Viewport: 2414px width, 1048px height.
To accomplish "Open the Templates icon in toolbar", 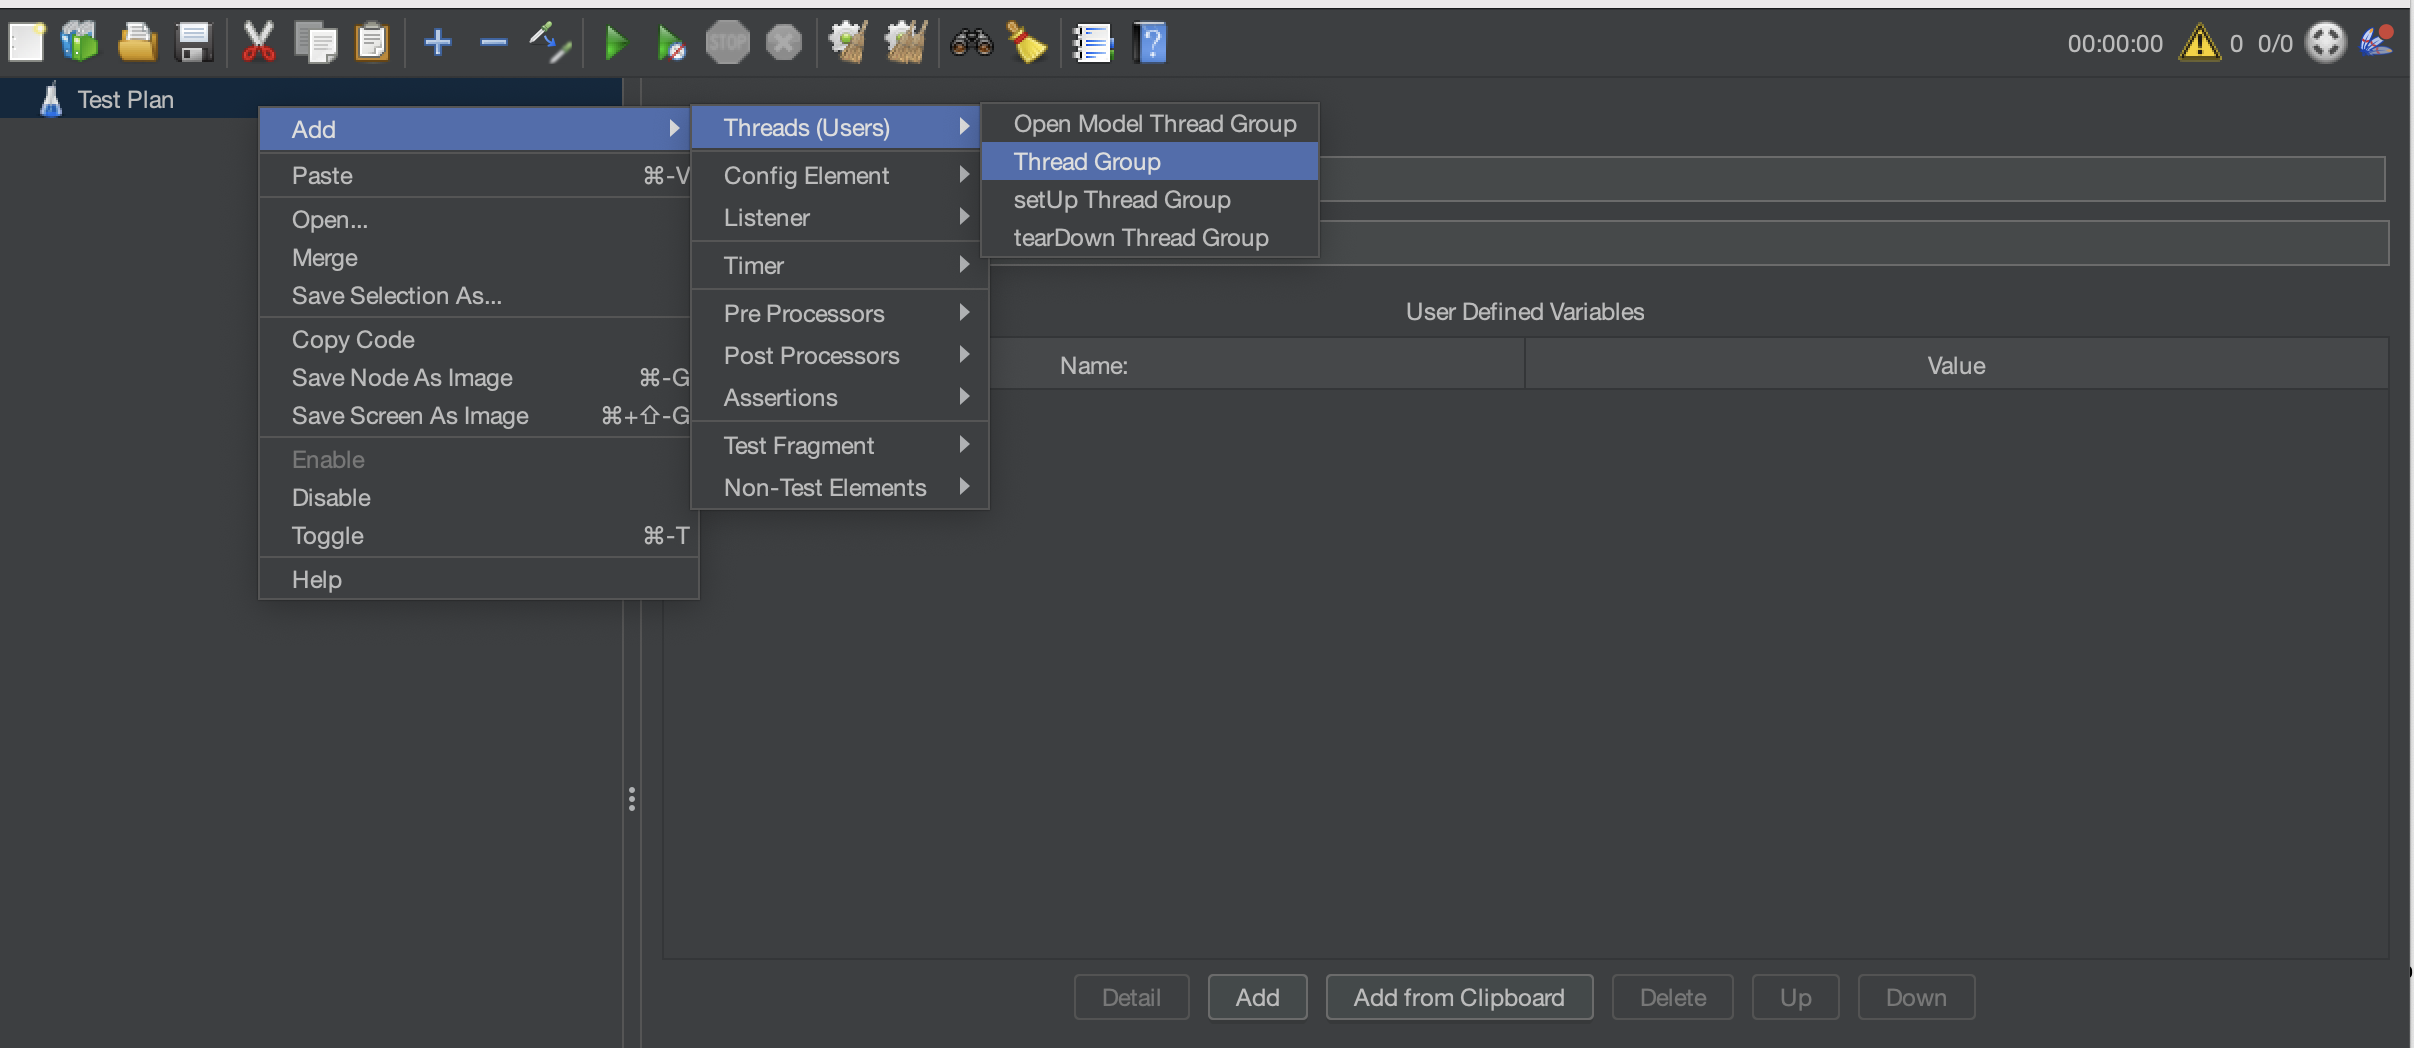I will [80, 42].
